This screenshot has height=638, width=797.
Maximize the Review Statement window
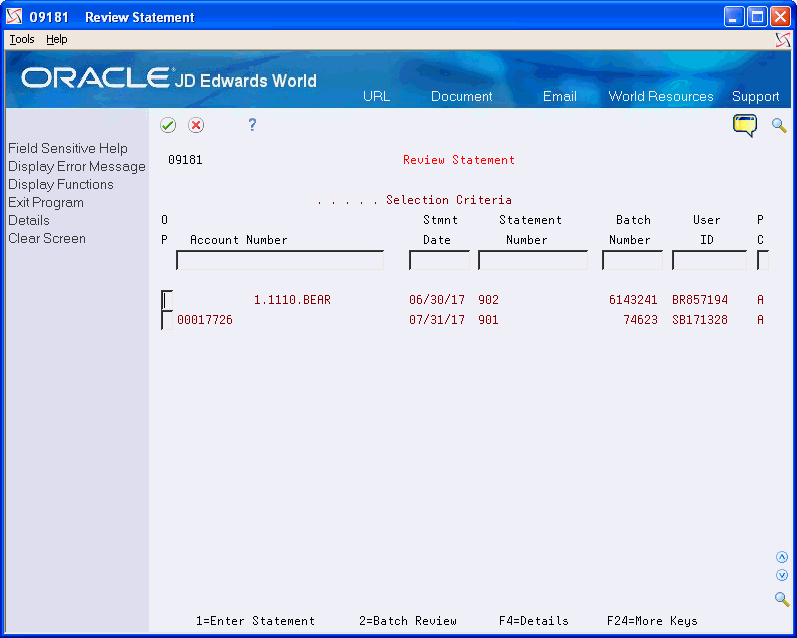tap(757, 17)
